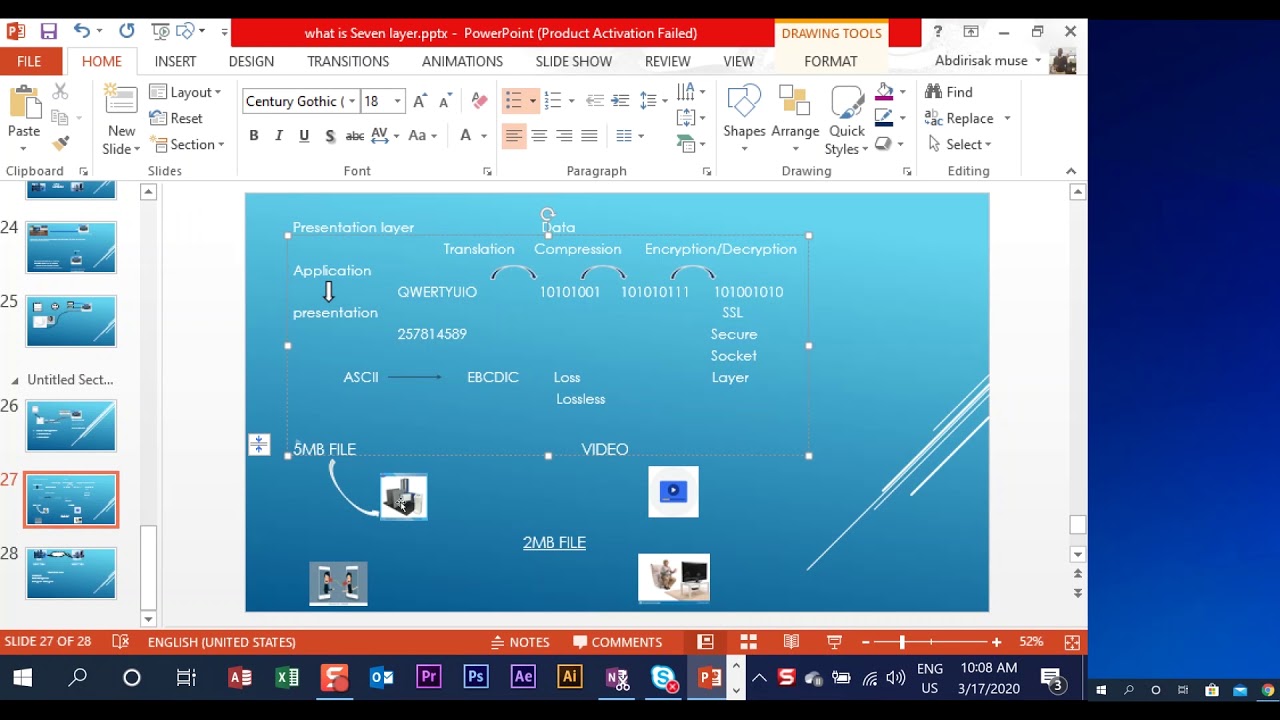Switch to the INSERT tab
Image resolution: width=1280 pixels, height=720 pixels.
(x=175, y=61)
